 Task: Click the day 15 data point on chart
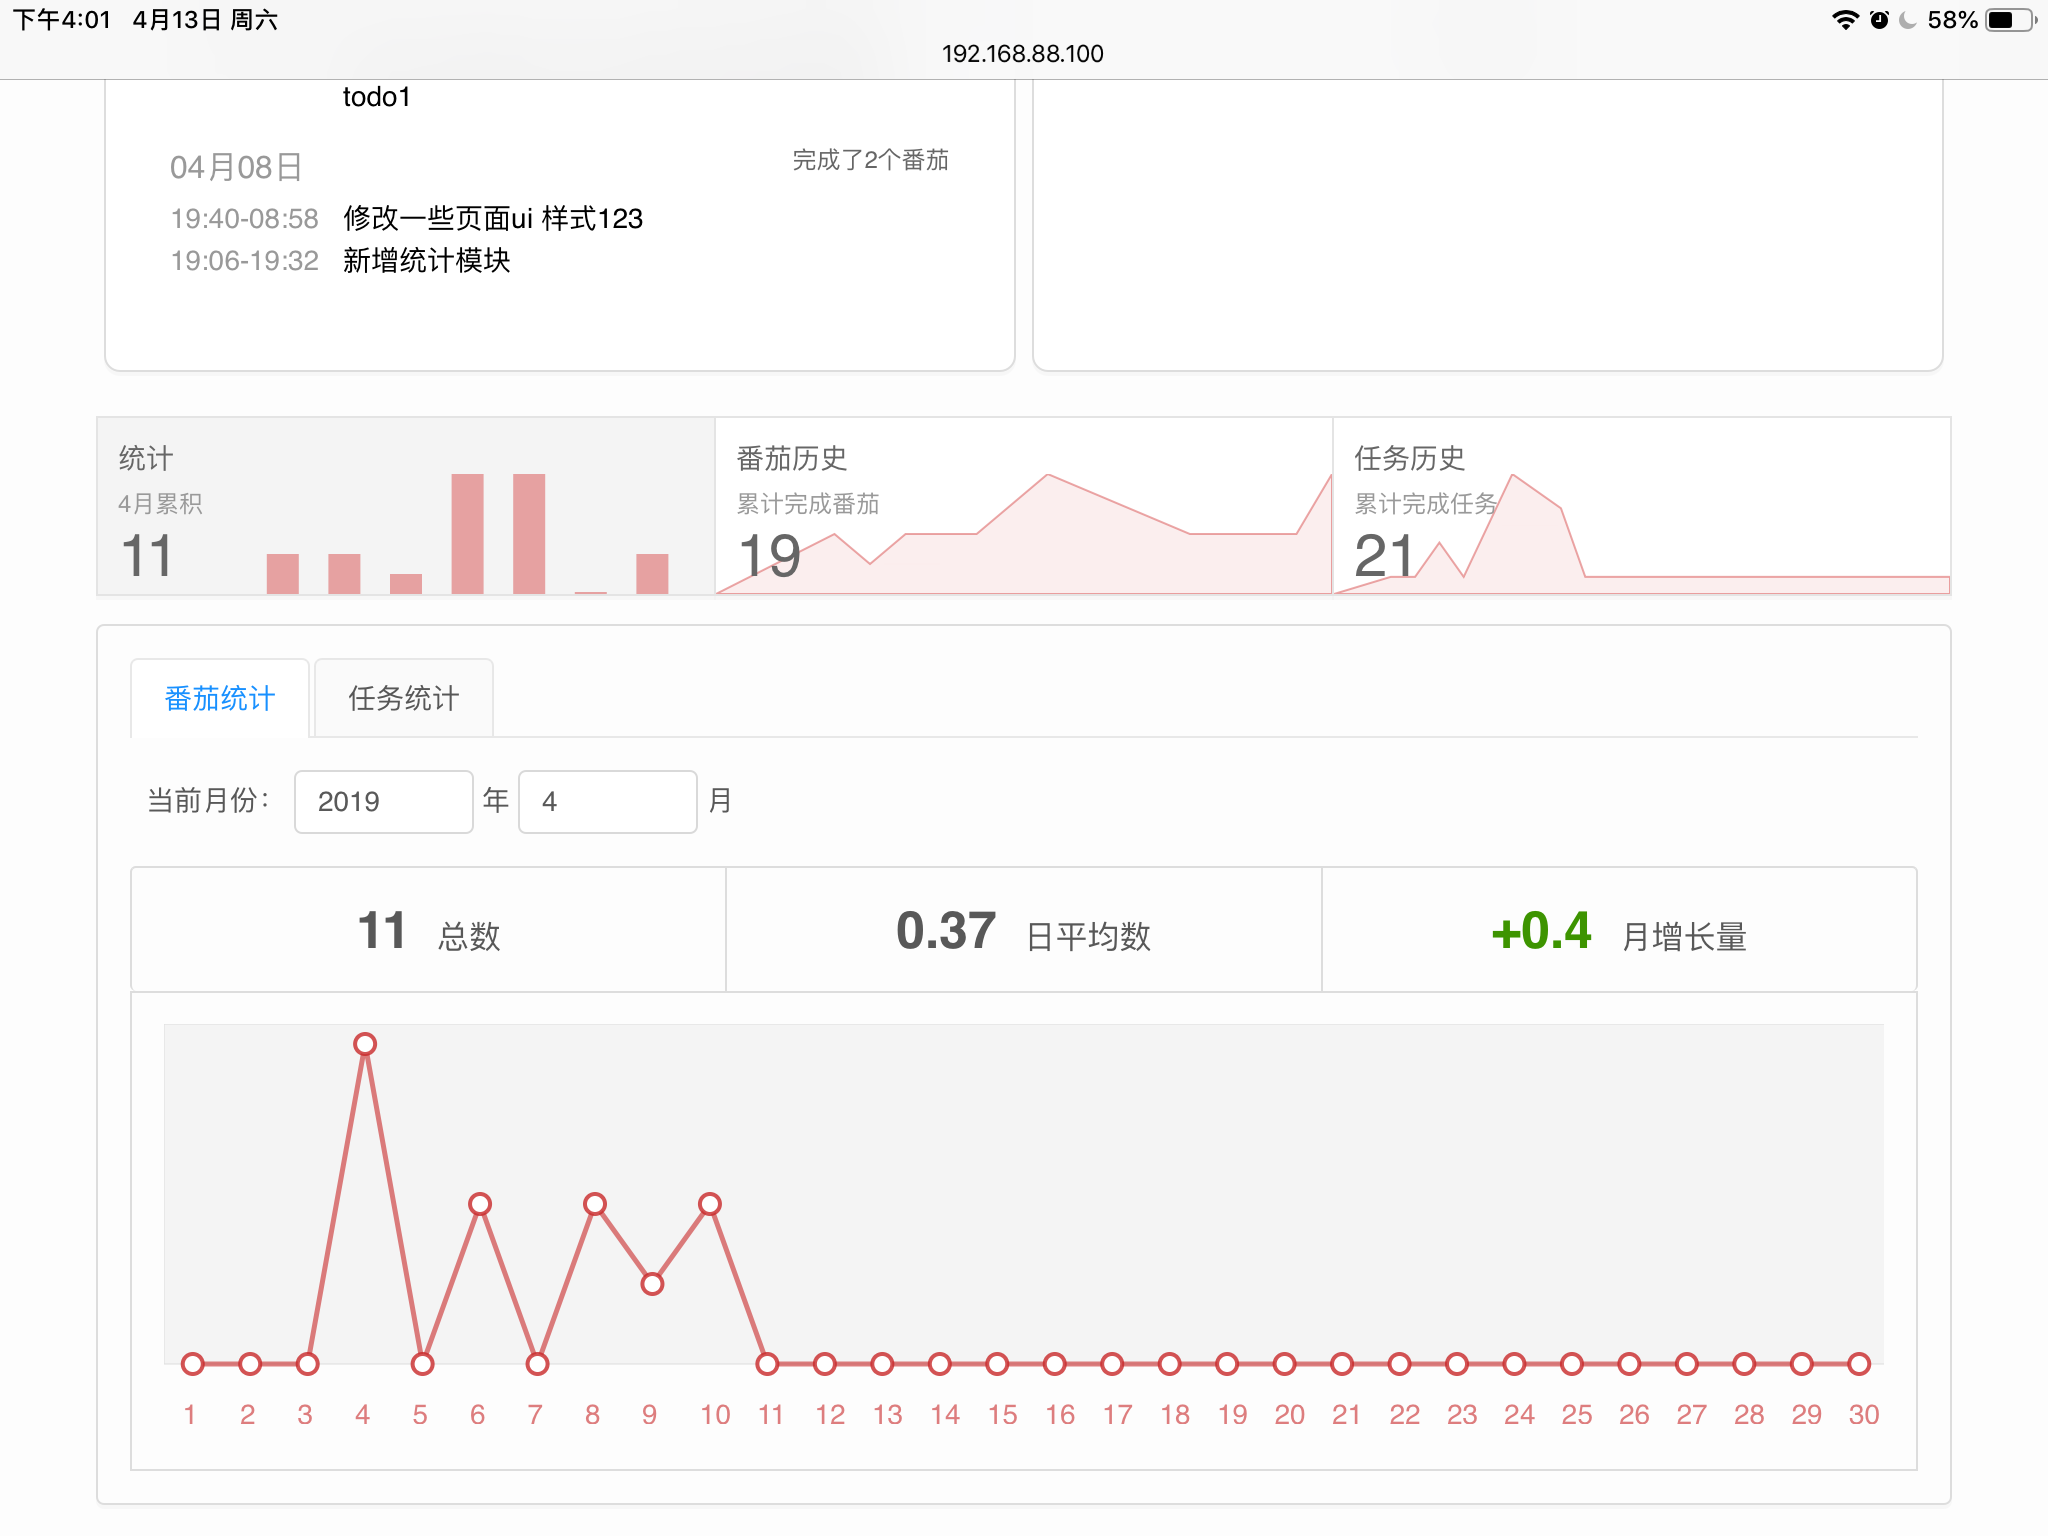point(997,1364)
